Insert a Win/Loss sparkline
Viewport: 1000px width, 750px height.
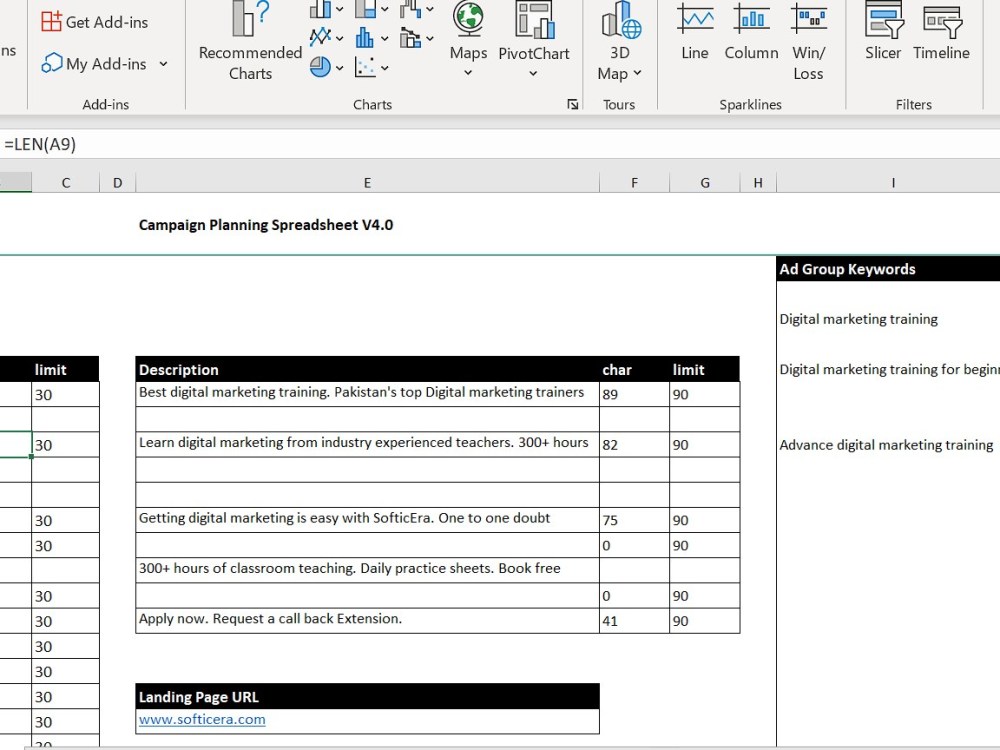[808, 41]
